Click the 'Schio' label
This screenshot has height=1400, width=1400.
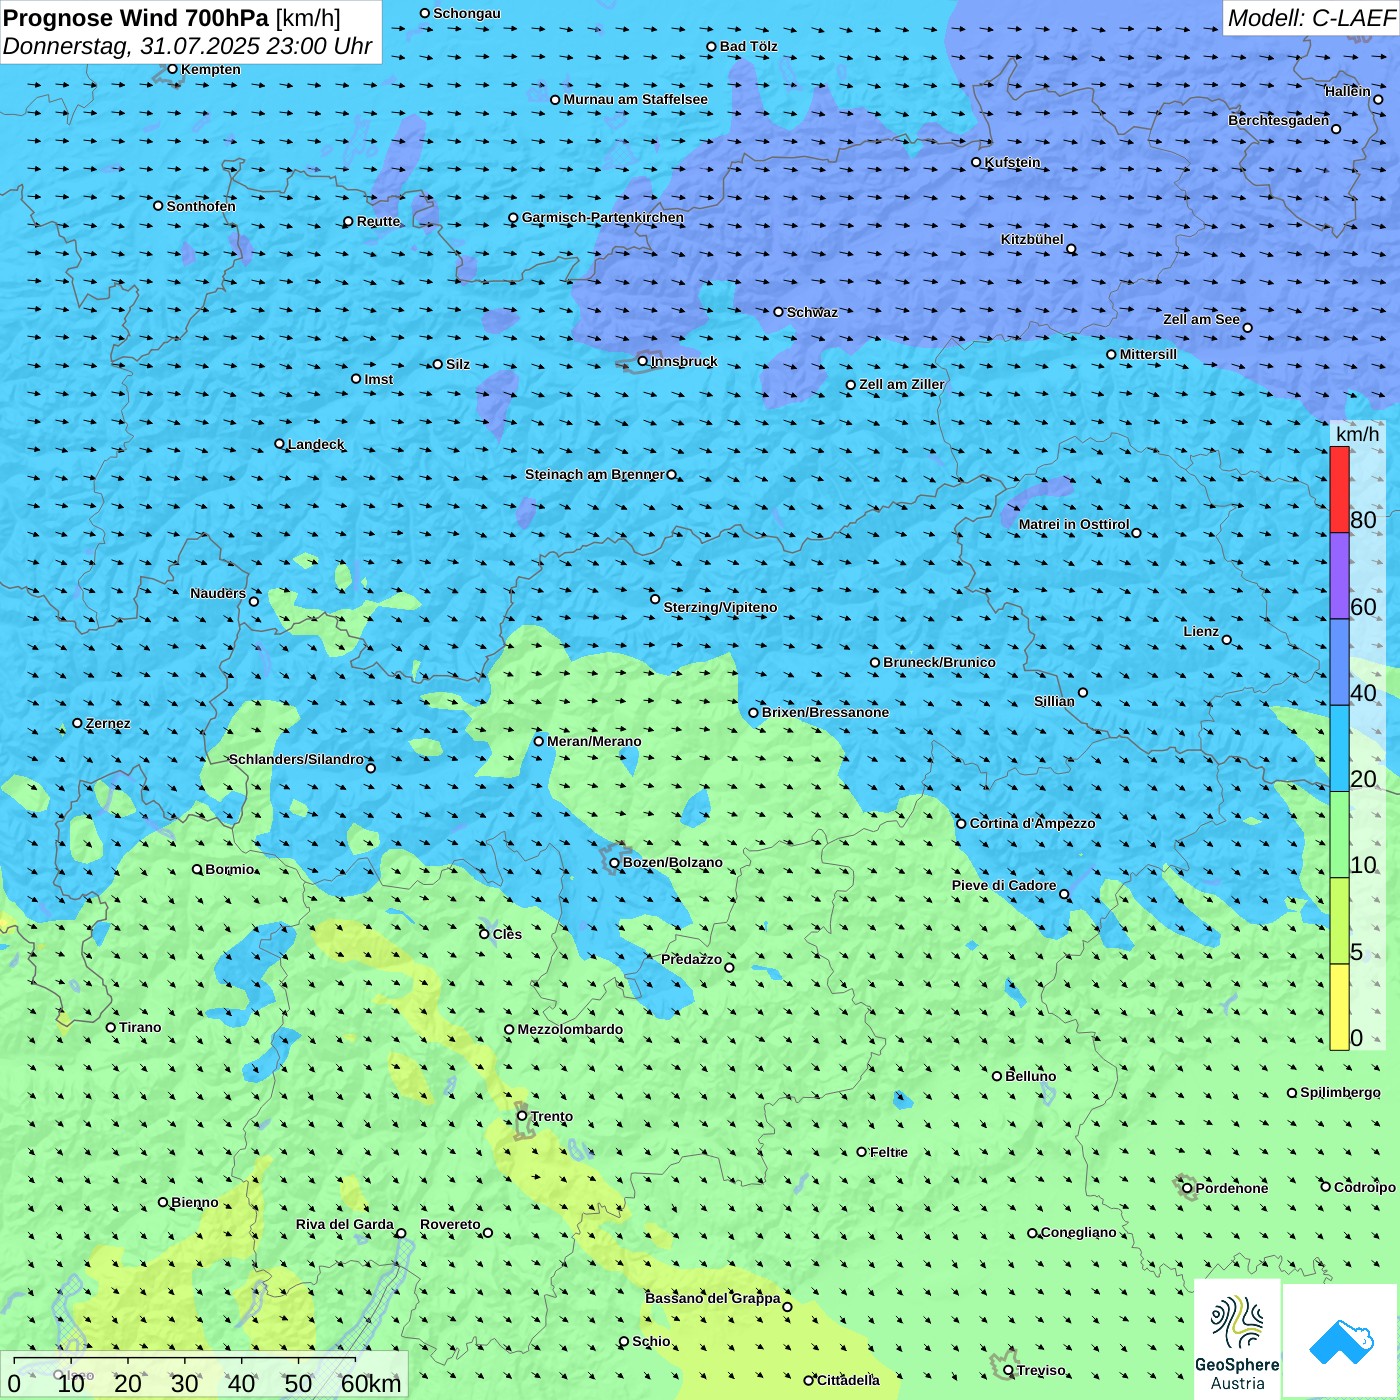[x=651, y=1341]
